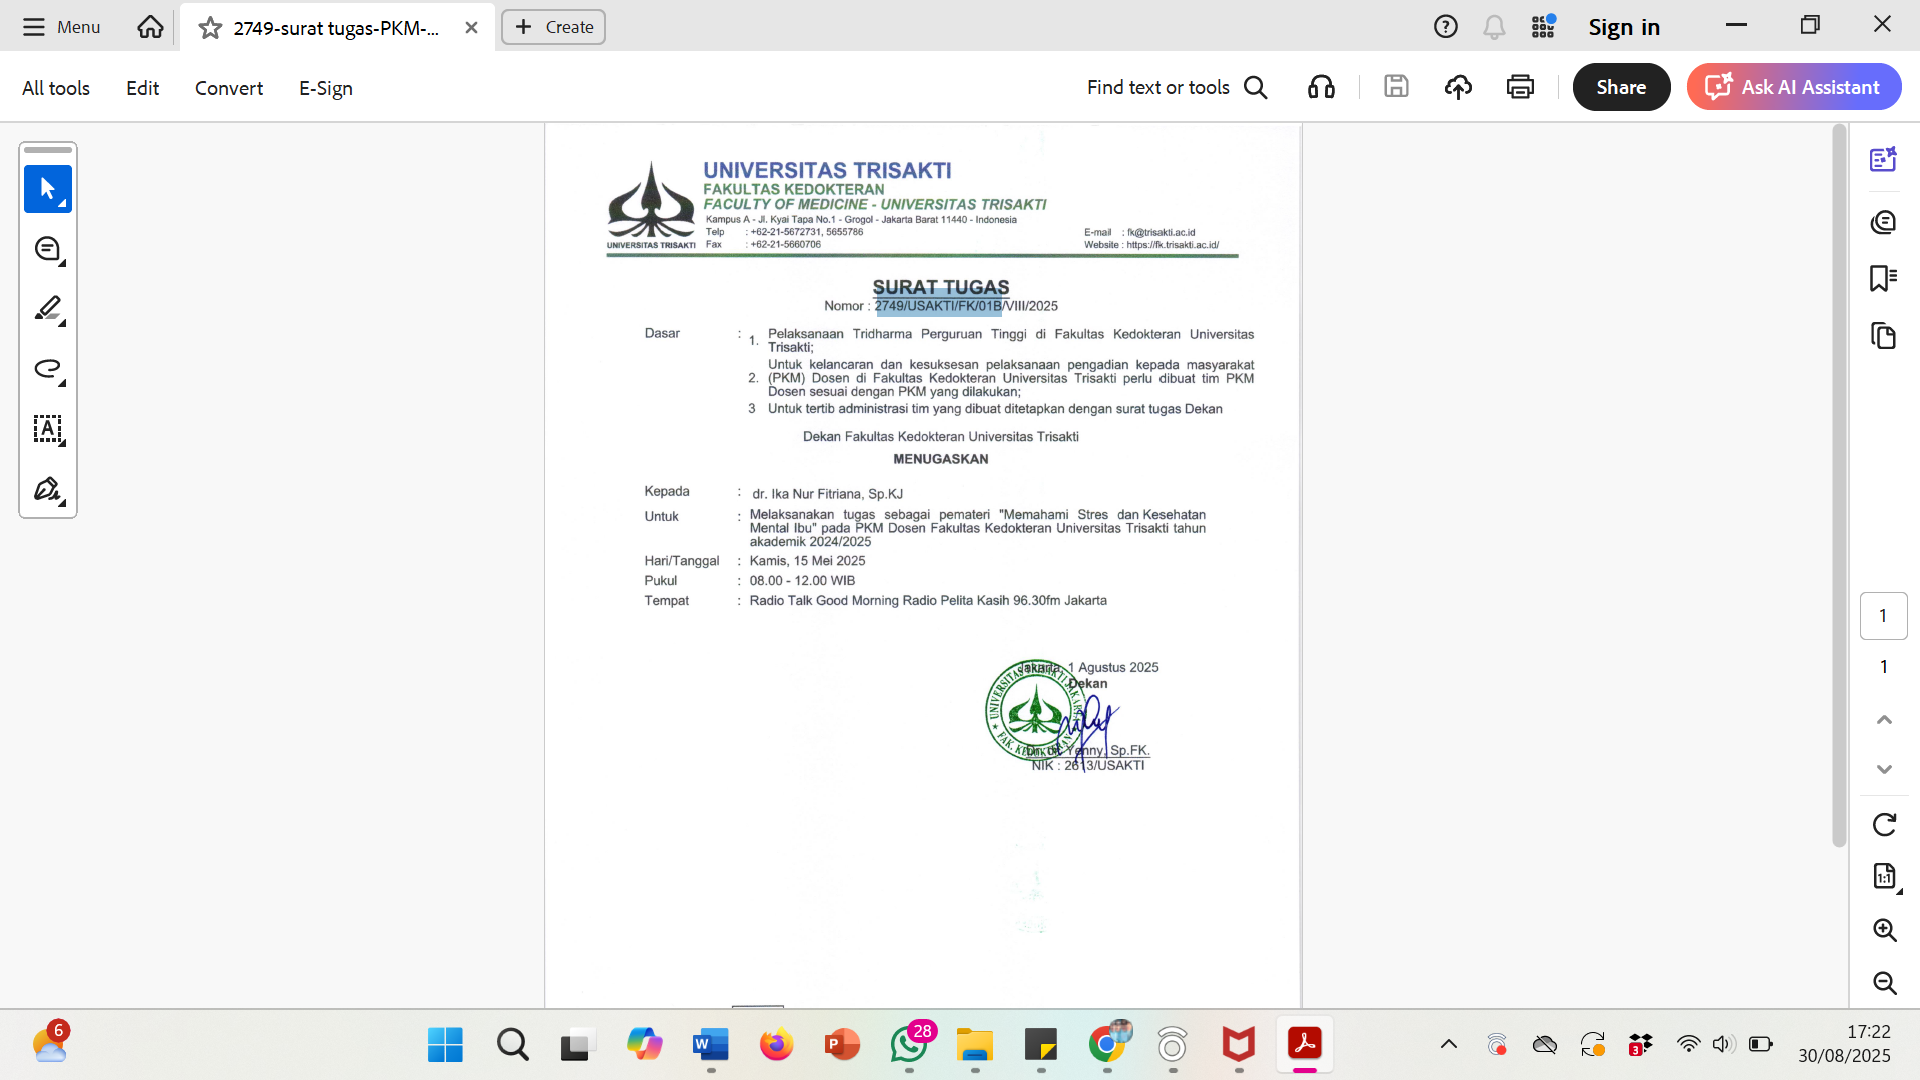This screenshot has width=1920, height=1080.
Task: Zoom in on the document
Action: pos(1884,930)
